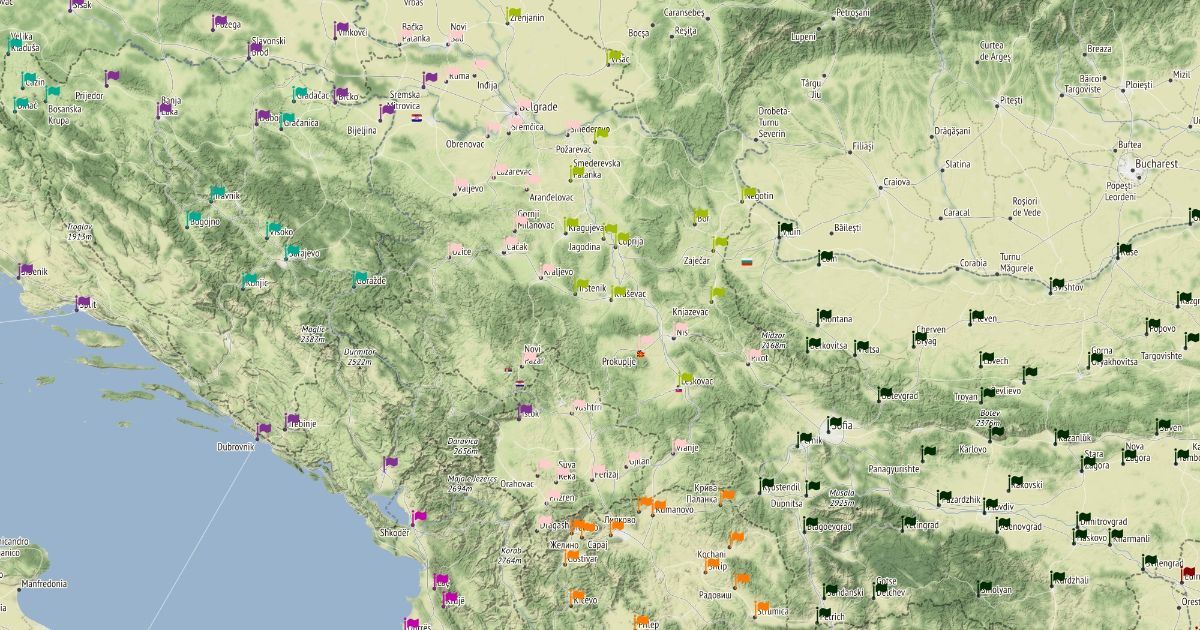This screenshot has width=1200, height=630.
Task: Select the Belgrade city label
Action: tap(539, 105)
